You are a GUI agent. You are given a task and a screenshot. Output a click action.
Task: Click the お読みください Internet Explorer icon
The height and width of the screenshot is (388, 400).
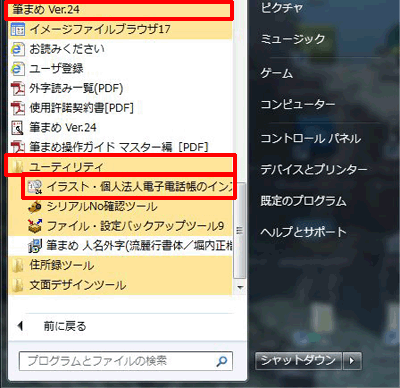(x=18, y=49)
